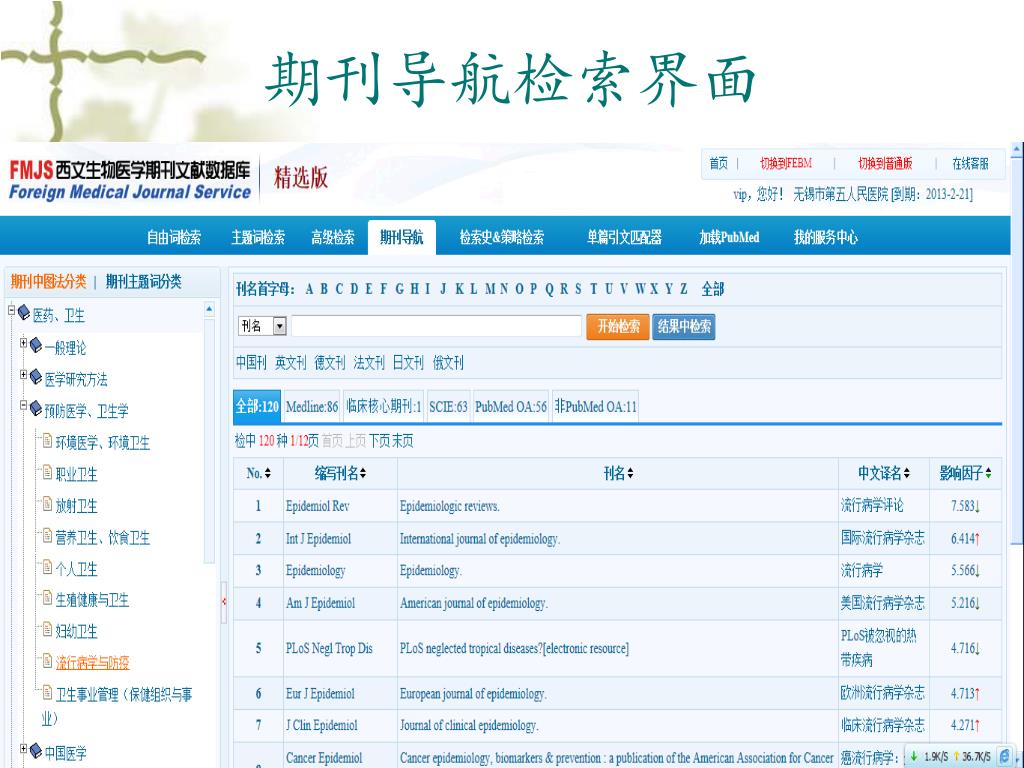Open 我的服务中心 tab
This screenshot has width=1024, height=768.
coord(825,237)
